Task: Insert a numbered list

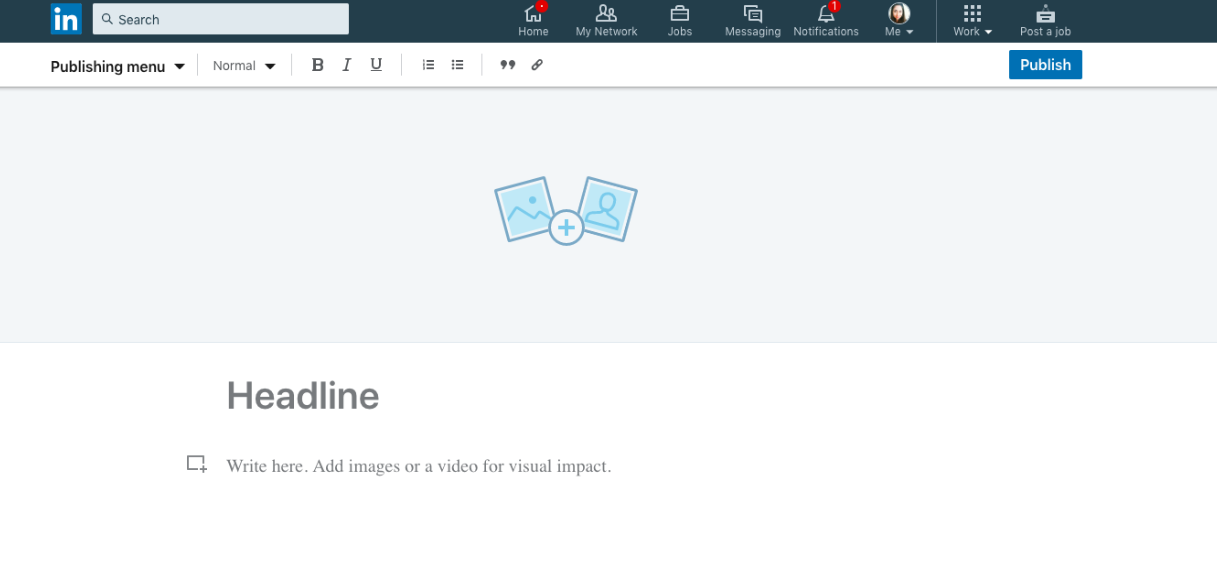Action: (428, 65)
